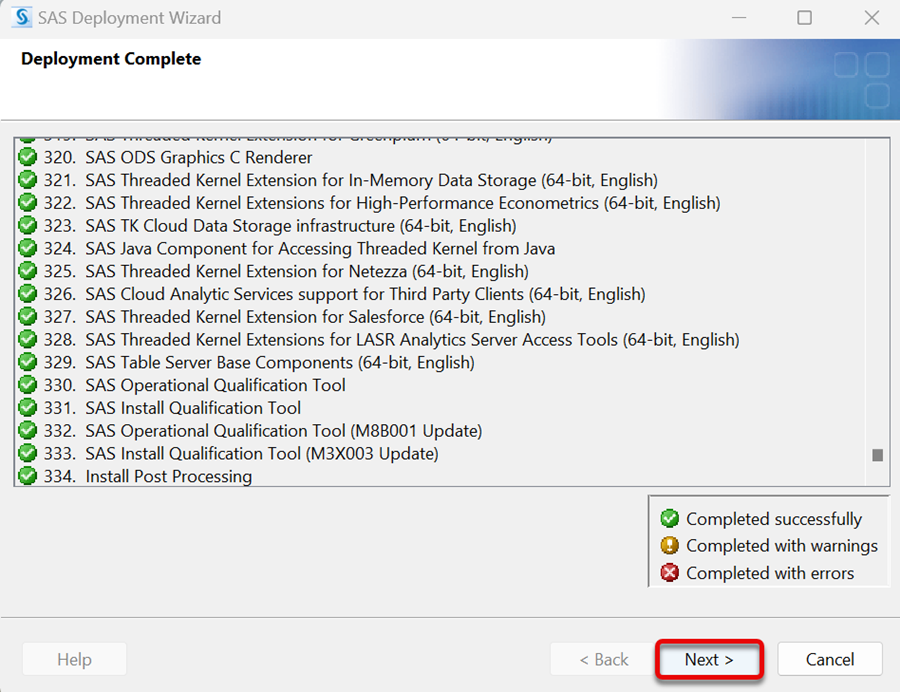This screenshot has width=900, height=692.
Task: Click SAS logo icon in title bar
Action: coord(21,18)
